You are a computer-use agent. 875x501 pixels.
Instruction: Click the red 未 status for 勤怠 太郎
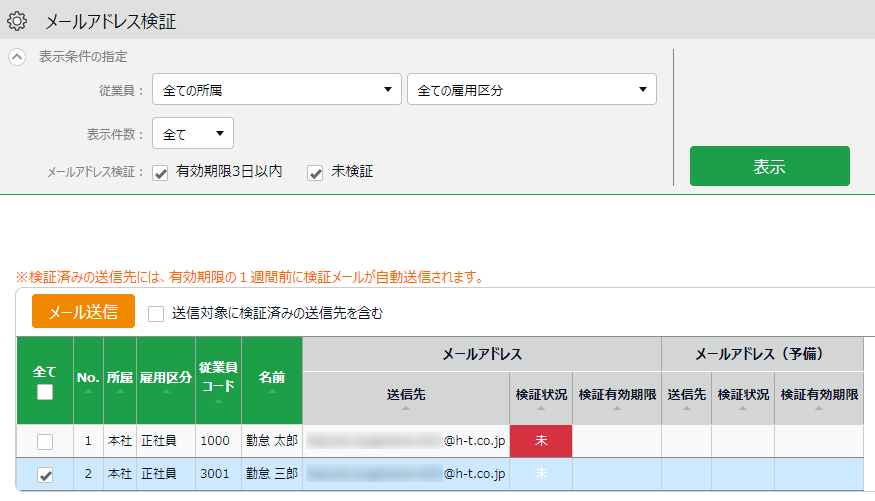tap(541, 441)
